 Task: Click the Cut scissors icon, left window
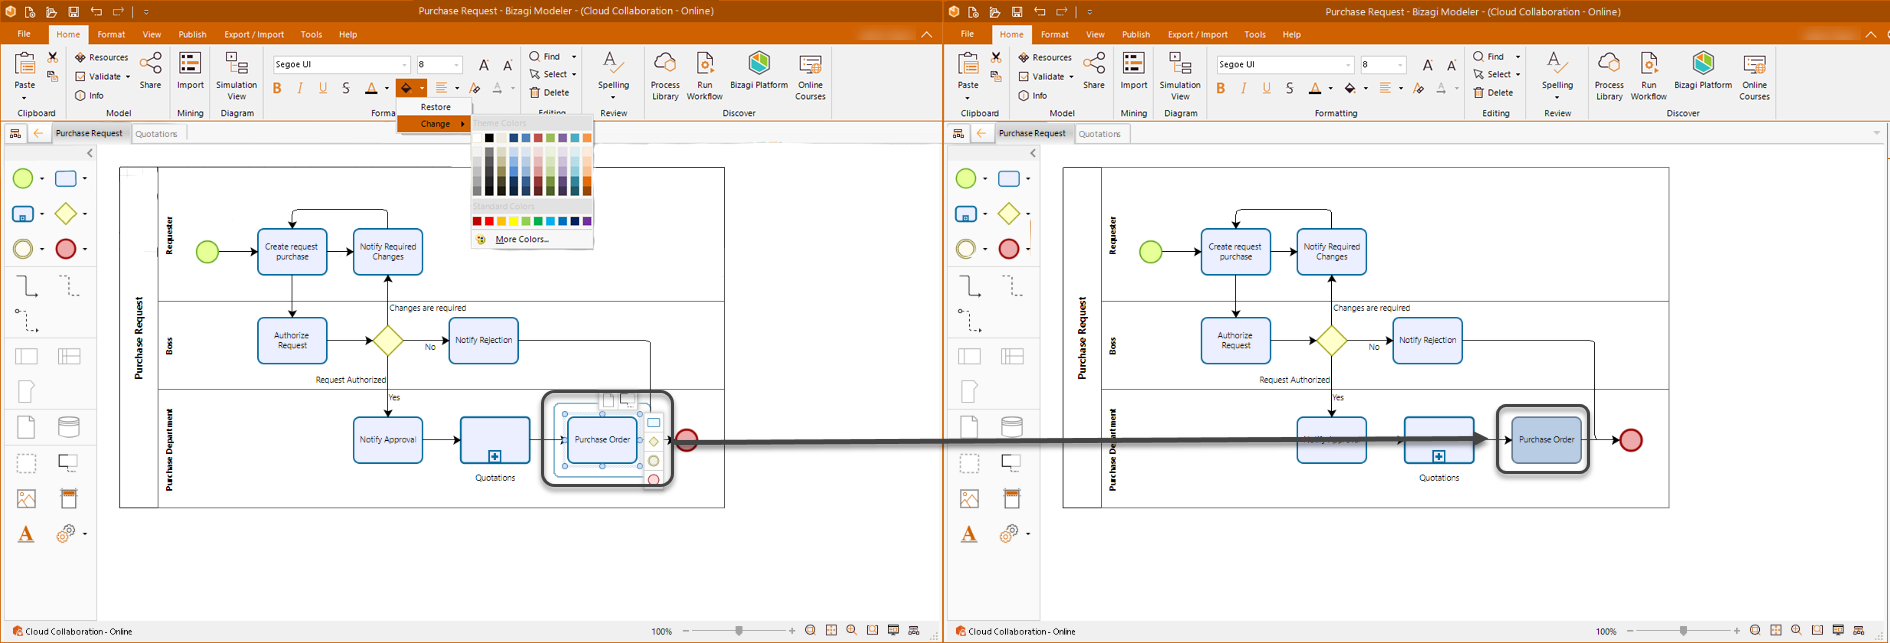point(53,58)
